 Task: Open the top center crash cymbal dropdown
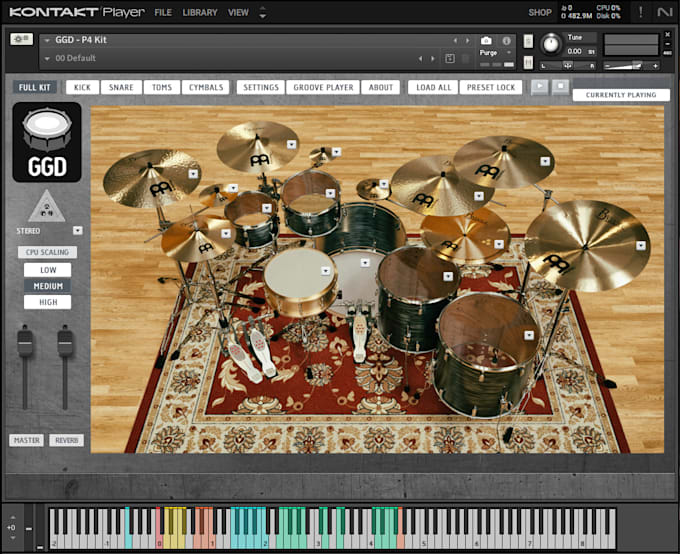coord(291,144)
